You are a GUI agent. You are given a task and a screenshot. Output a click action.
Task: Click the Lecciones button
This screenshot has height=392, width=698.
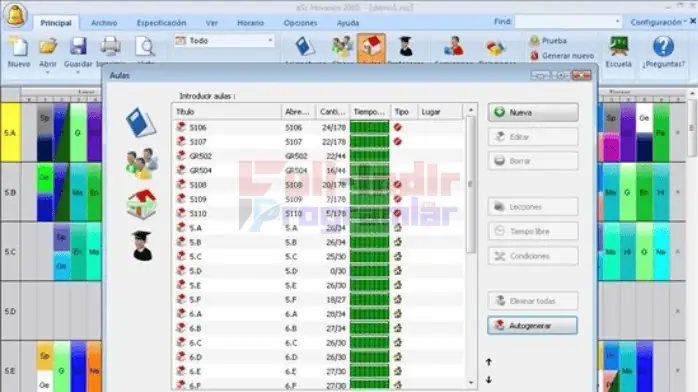(x=533, y=207)
